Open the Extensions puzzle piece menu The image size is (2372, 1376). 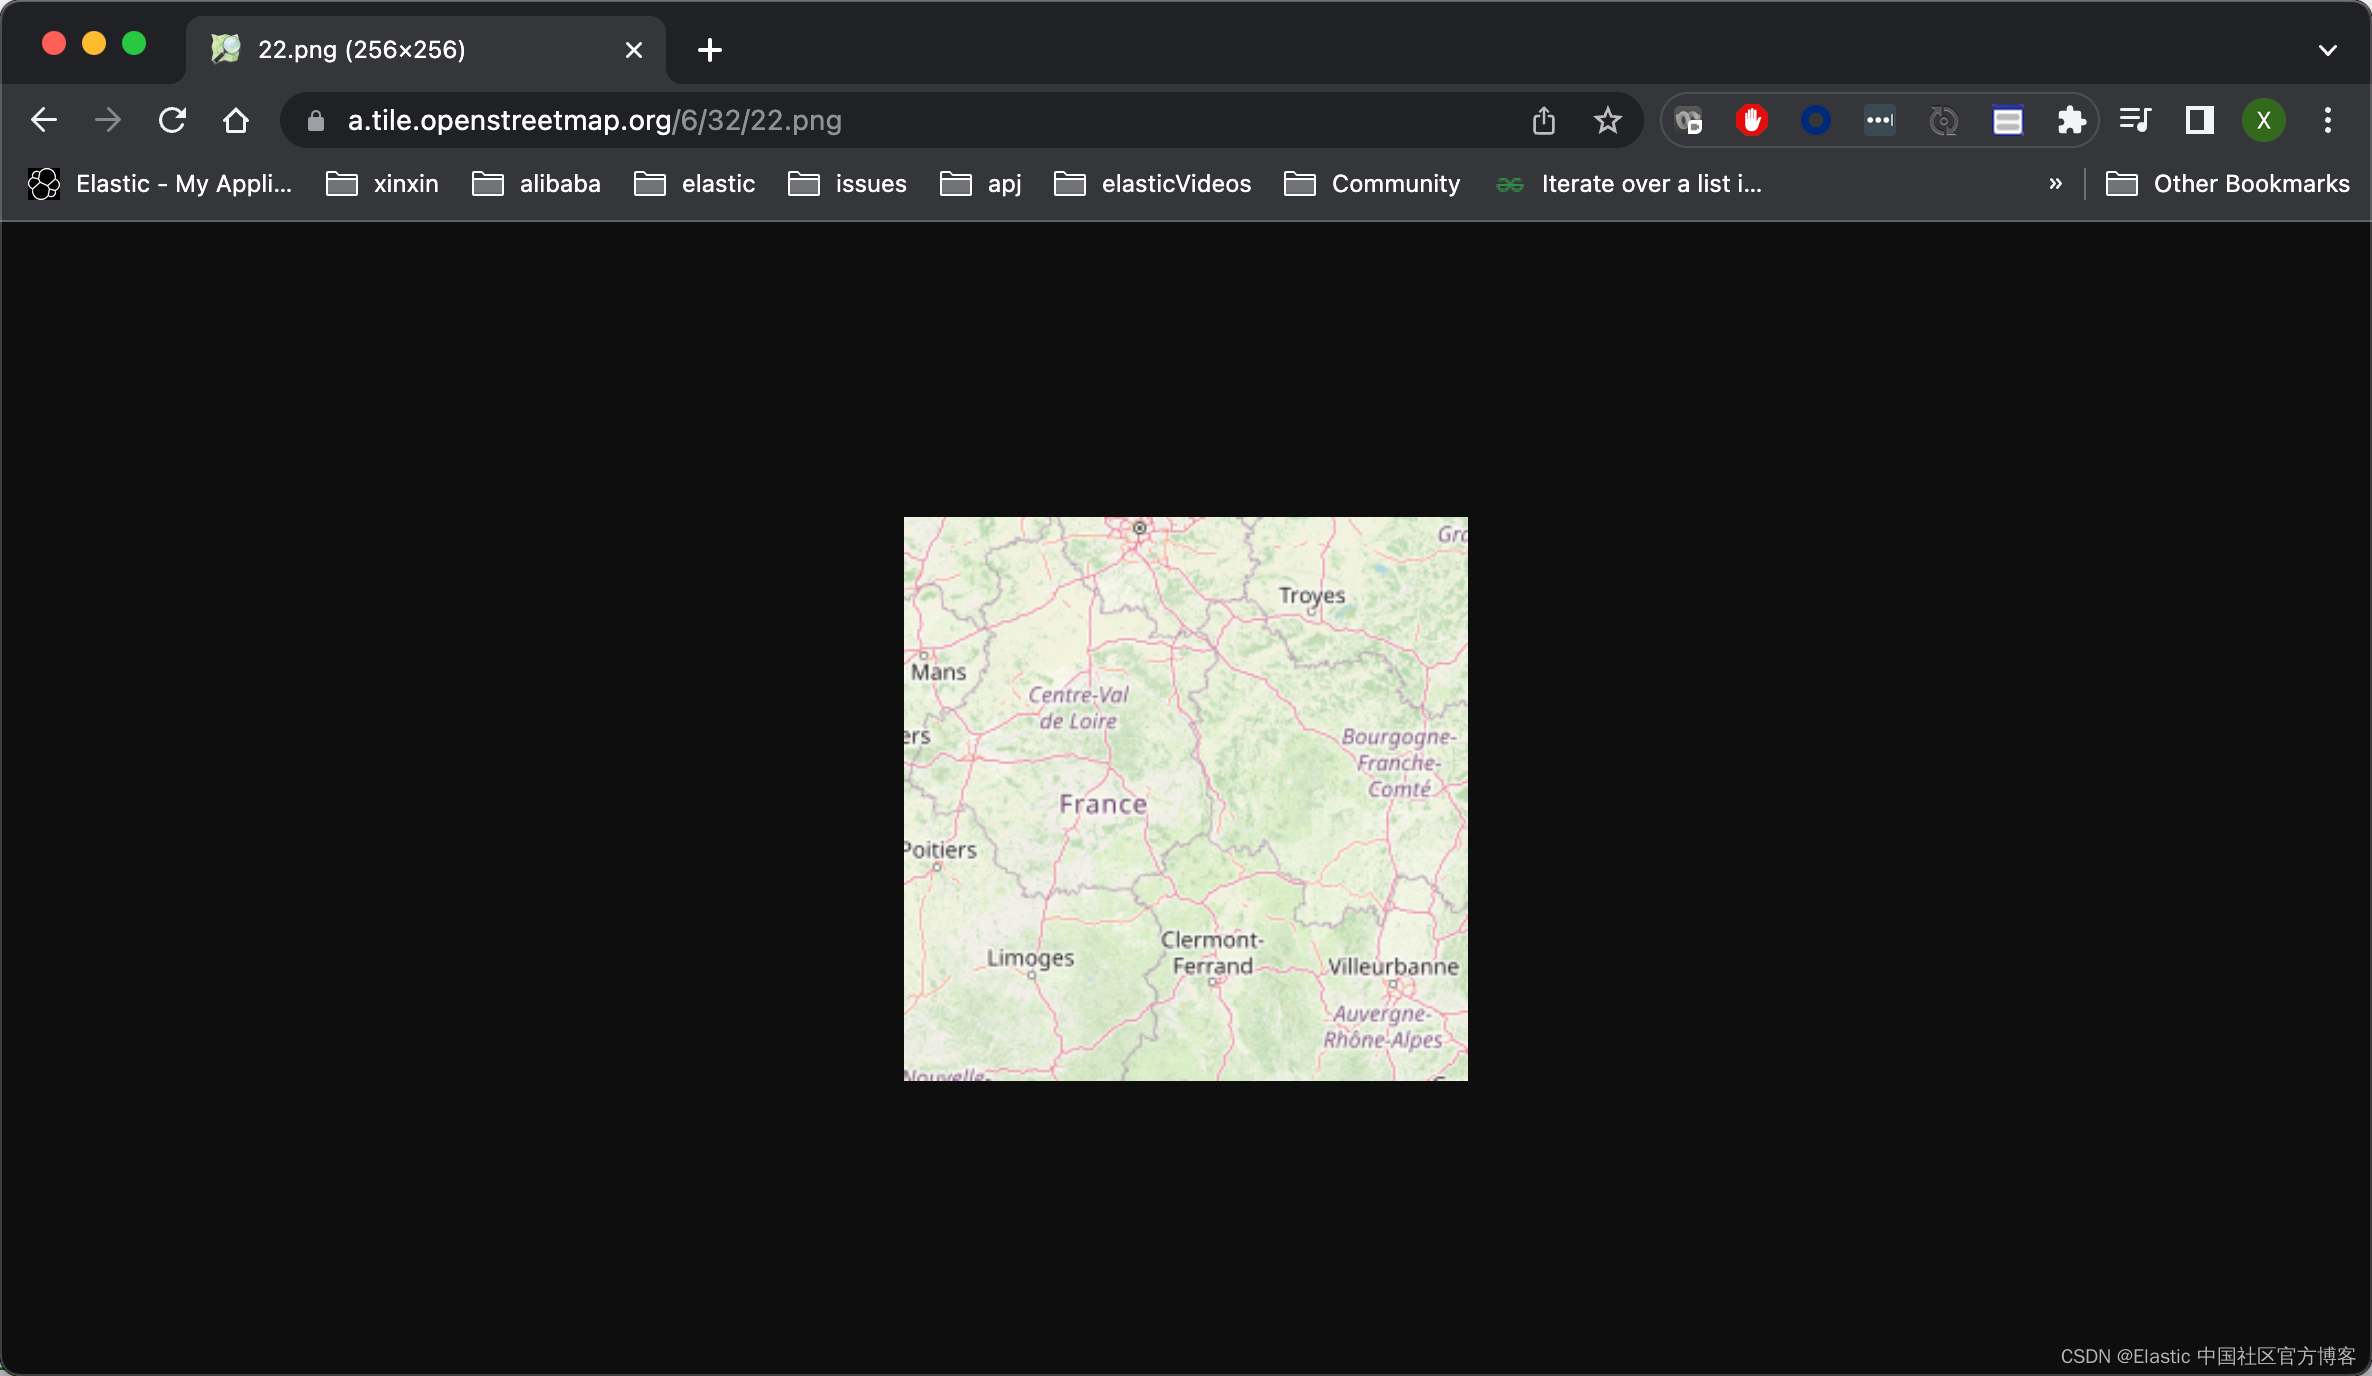click(x=2071, y=121)
